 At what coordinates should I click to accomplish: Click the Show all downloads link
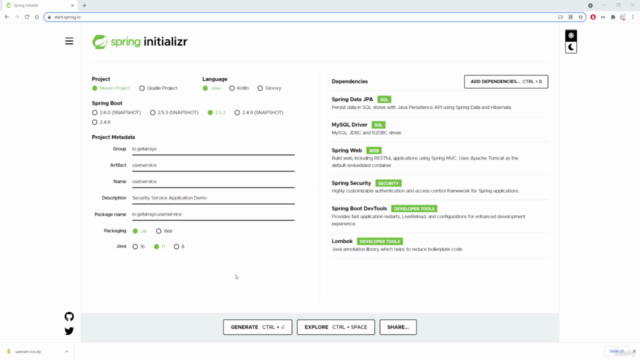point(616,351)
